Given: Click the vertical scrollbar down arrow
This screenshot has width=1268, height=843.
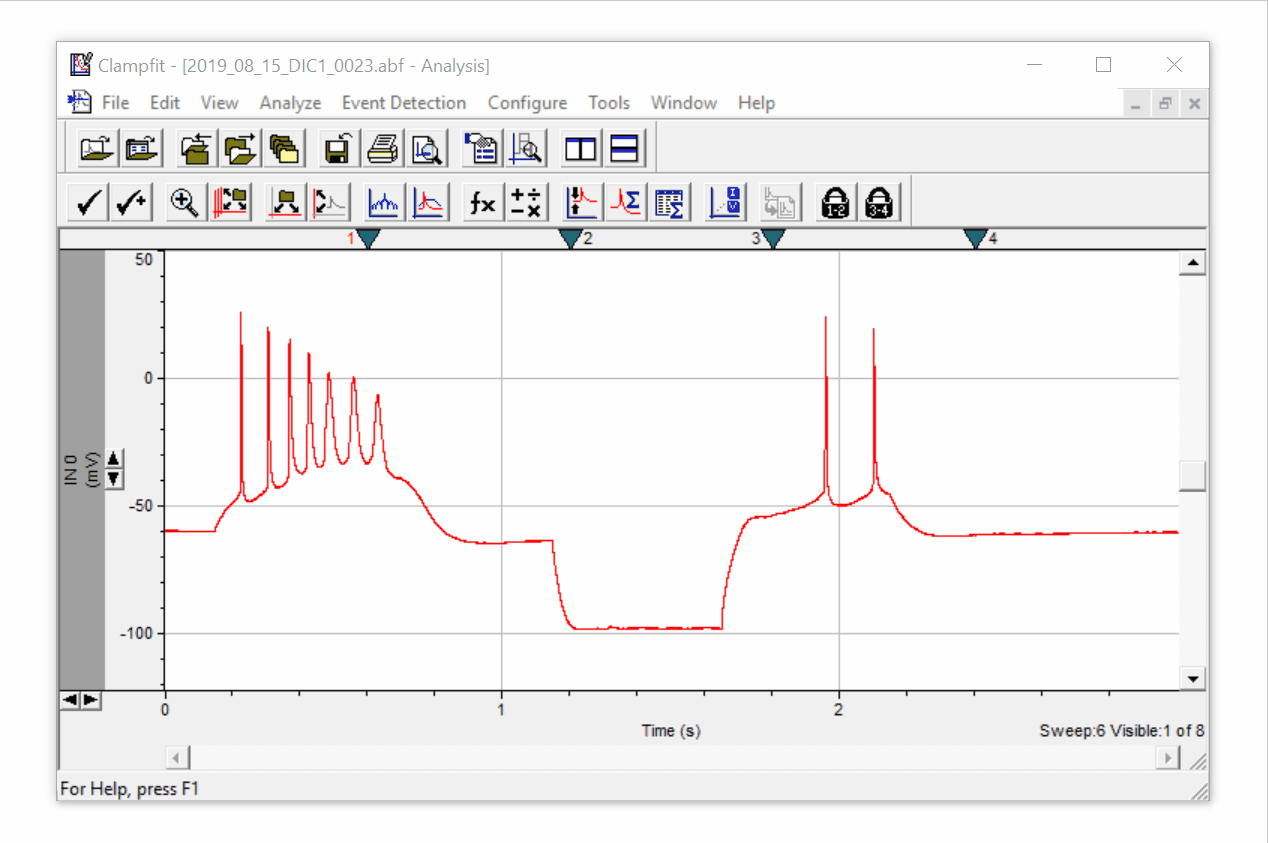Looking at the screenshot, I should (1192, 678).
